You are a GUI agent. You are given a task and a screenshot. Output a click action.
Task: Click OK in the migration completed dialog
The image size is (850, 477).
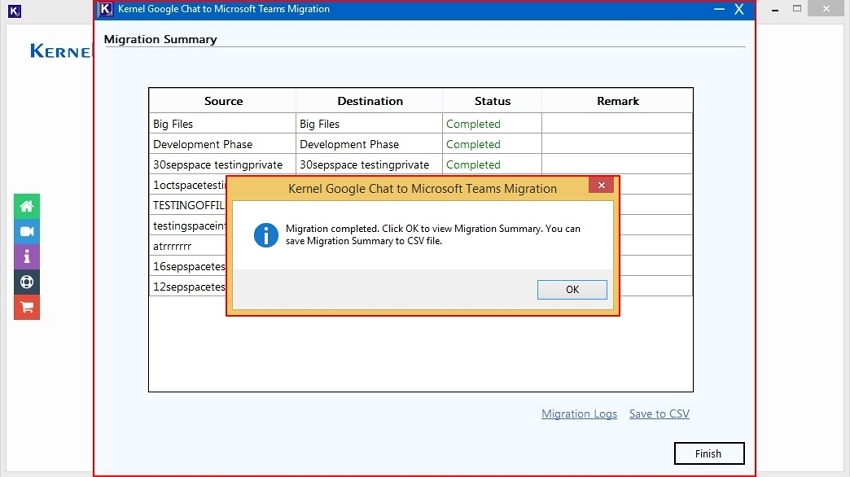[x=572, y=289]
